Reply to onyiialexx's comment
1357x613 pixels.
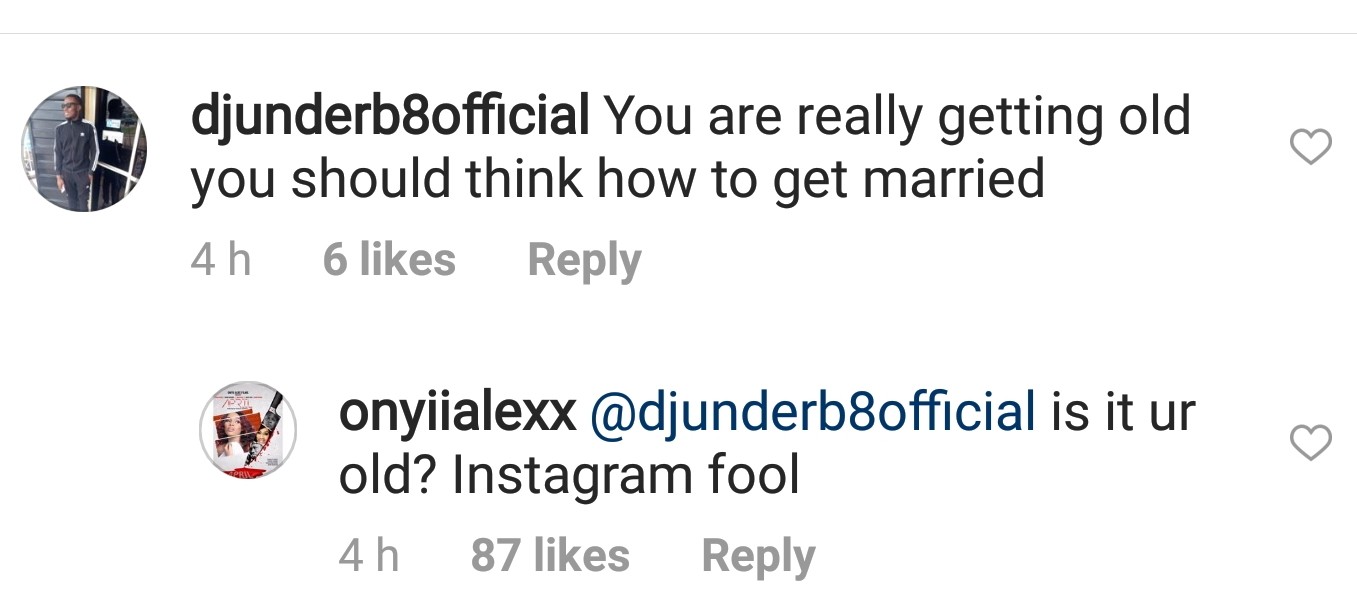pos(757,553)
